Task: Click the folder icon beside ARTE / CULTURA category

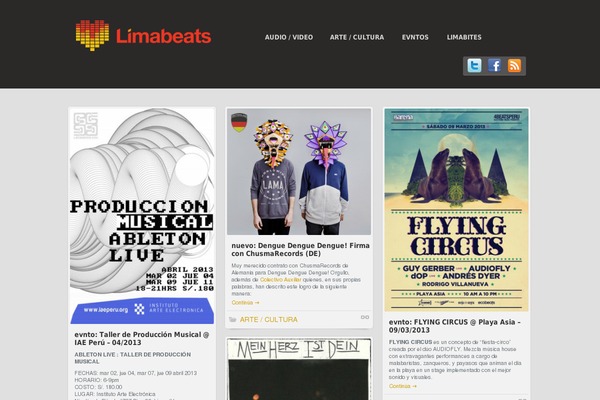Action: [x=232, y=320]
